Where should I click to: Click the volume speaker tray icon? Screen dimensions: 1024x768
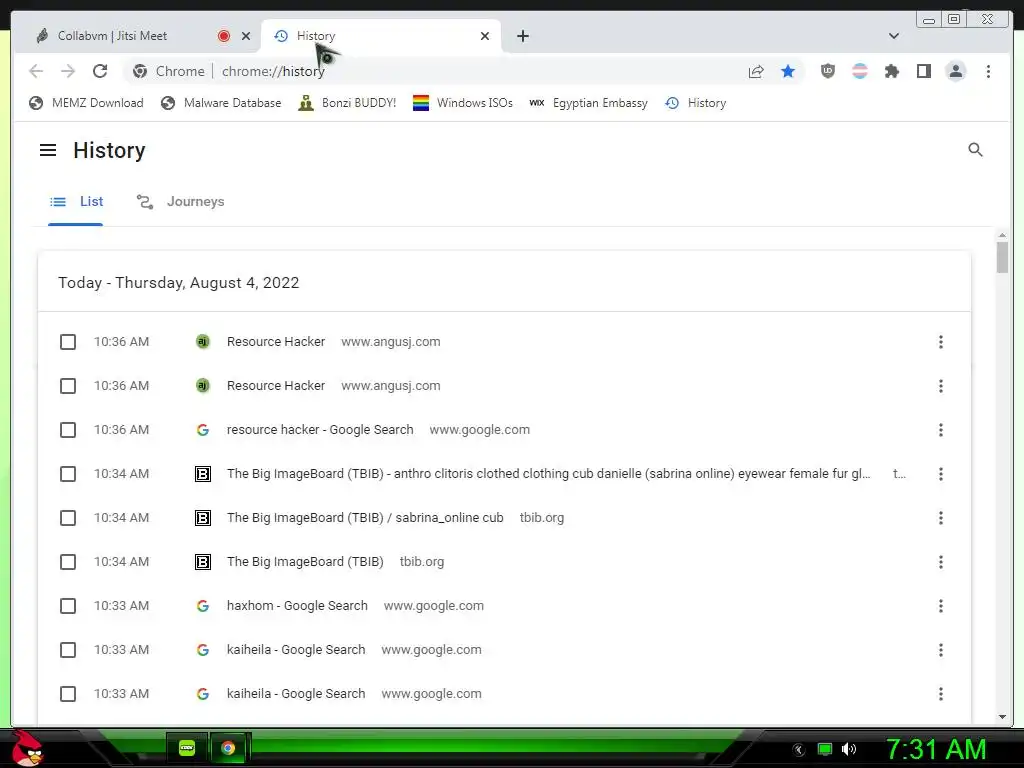pyautogui.click(x=849, y=749)
